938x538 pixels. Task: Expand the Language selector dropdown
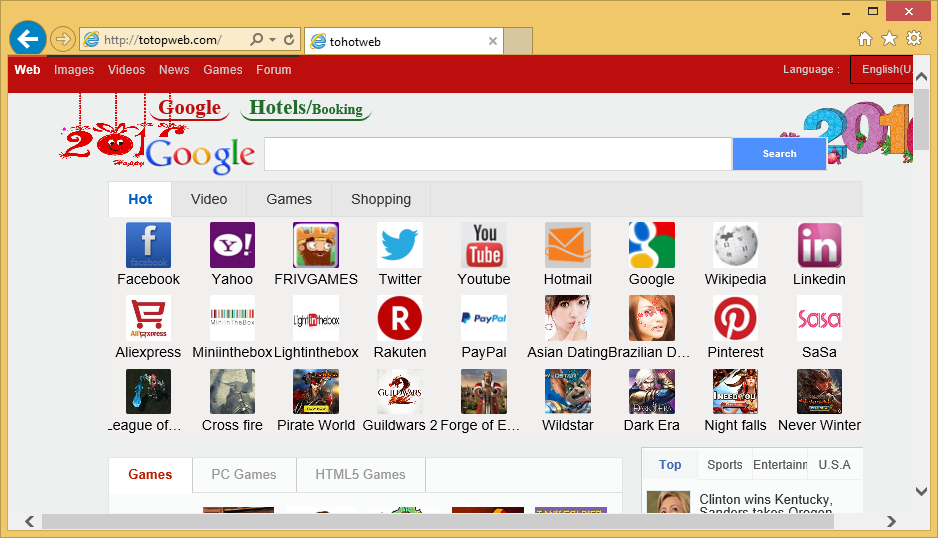coord(884,70)
